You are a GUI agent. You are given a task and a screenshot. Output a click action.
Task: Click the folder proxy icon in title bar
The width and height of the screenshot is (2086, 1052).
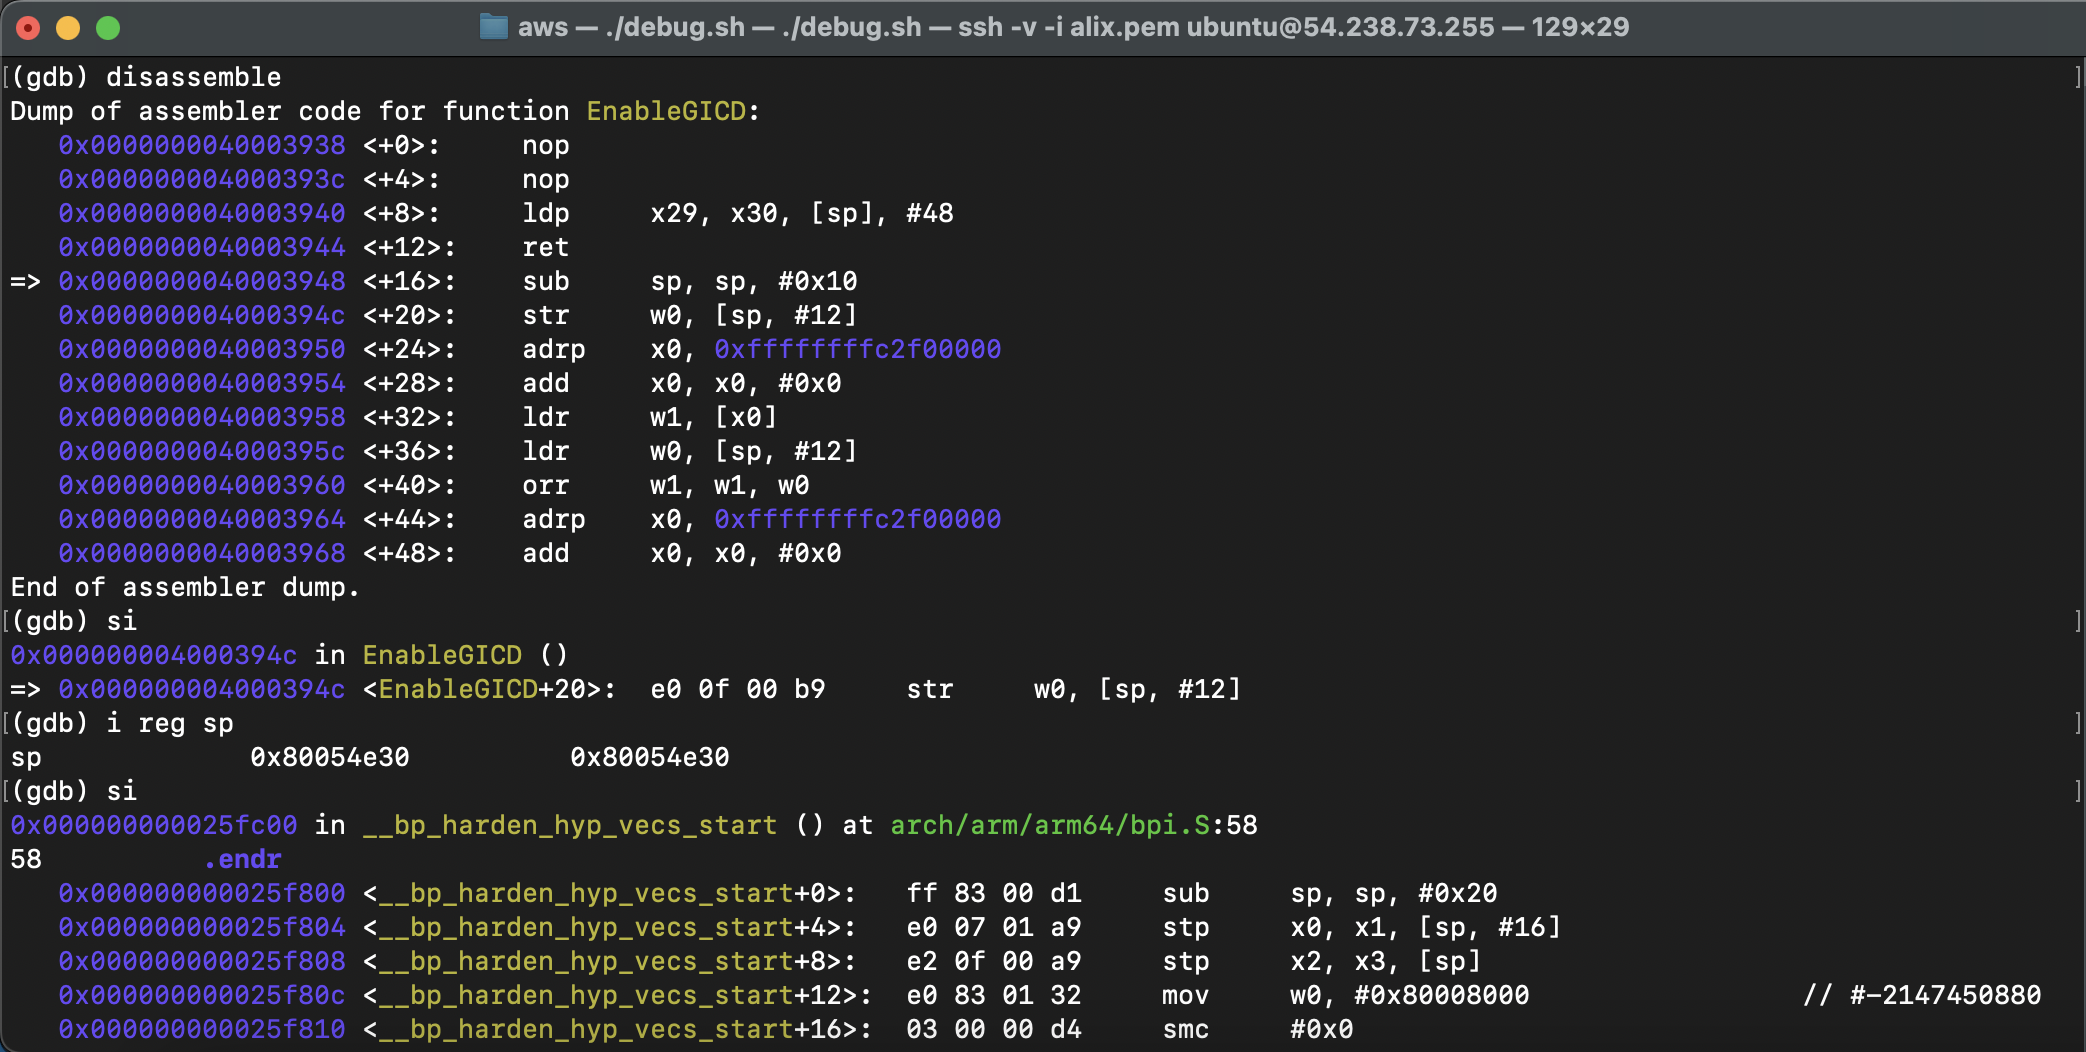493,27
